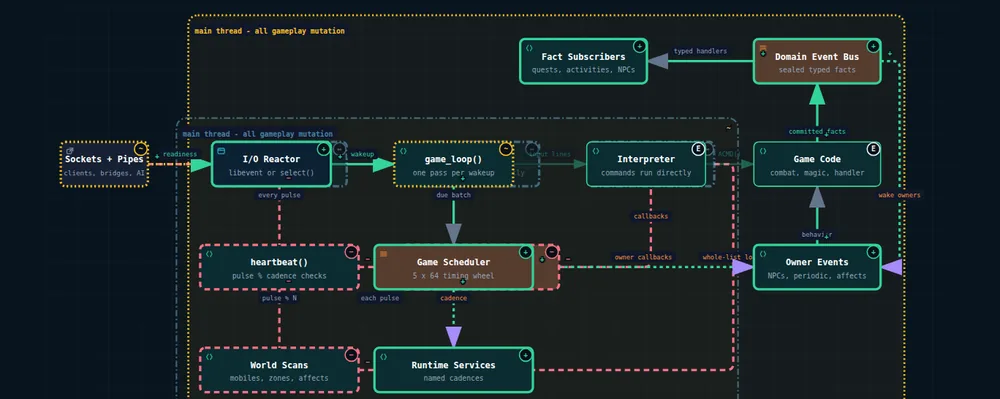This screenshot has width=1000, height=399.
Task: Click the code brackets icon in heartbeat() node
Action: point(209,254)
